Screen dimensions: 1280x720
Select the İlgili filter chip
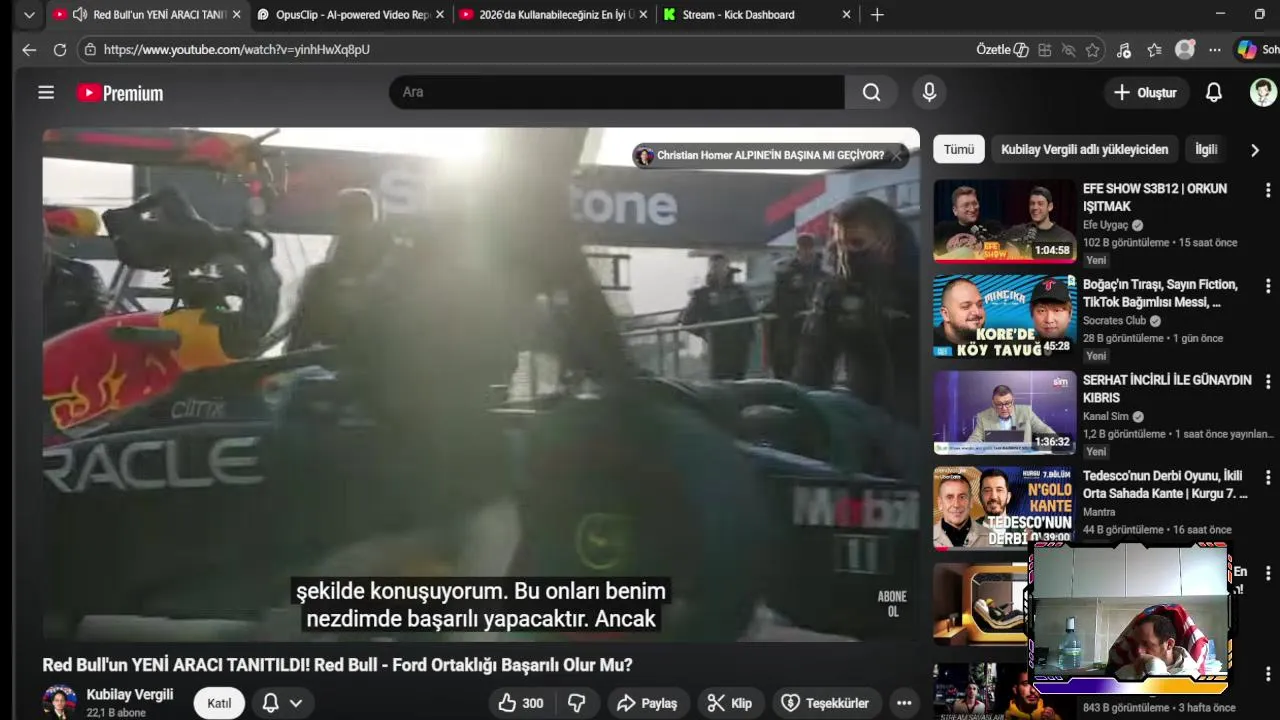coord(1206,149)
